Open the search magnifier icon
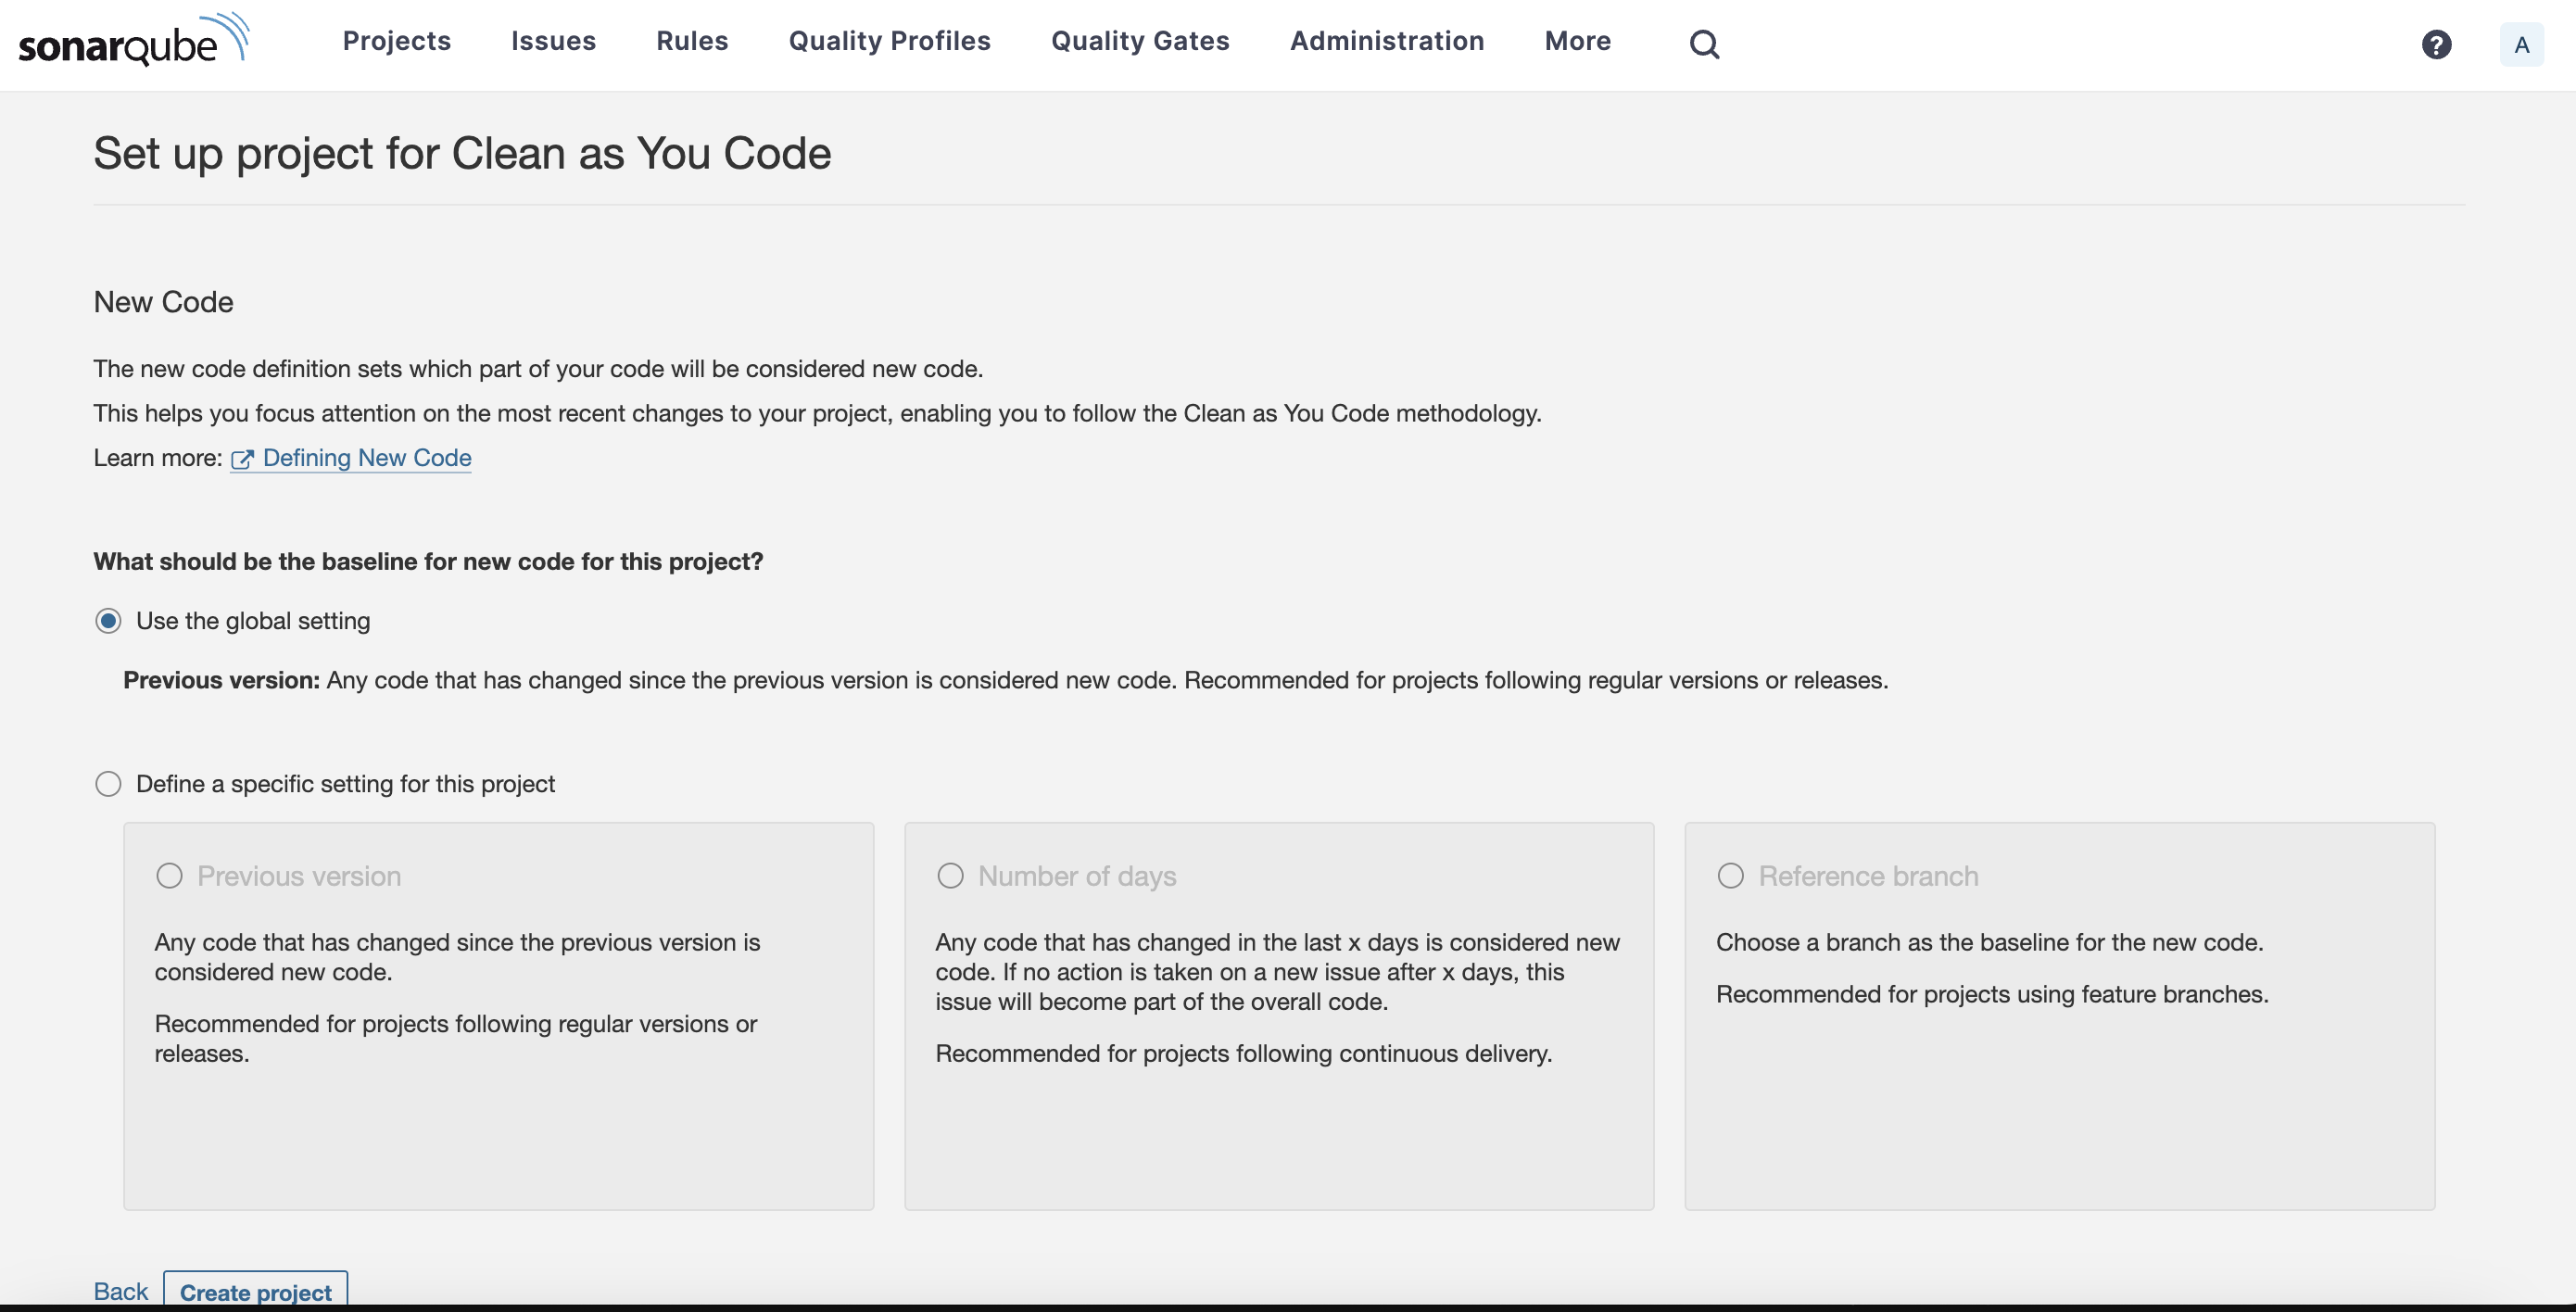This screenshot has width=2576, height=1312. click(1704, 44)
